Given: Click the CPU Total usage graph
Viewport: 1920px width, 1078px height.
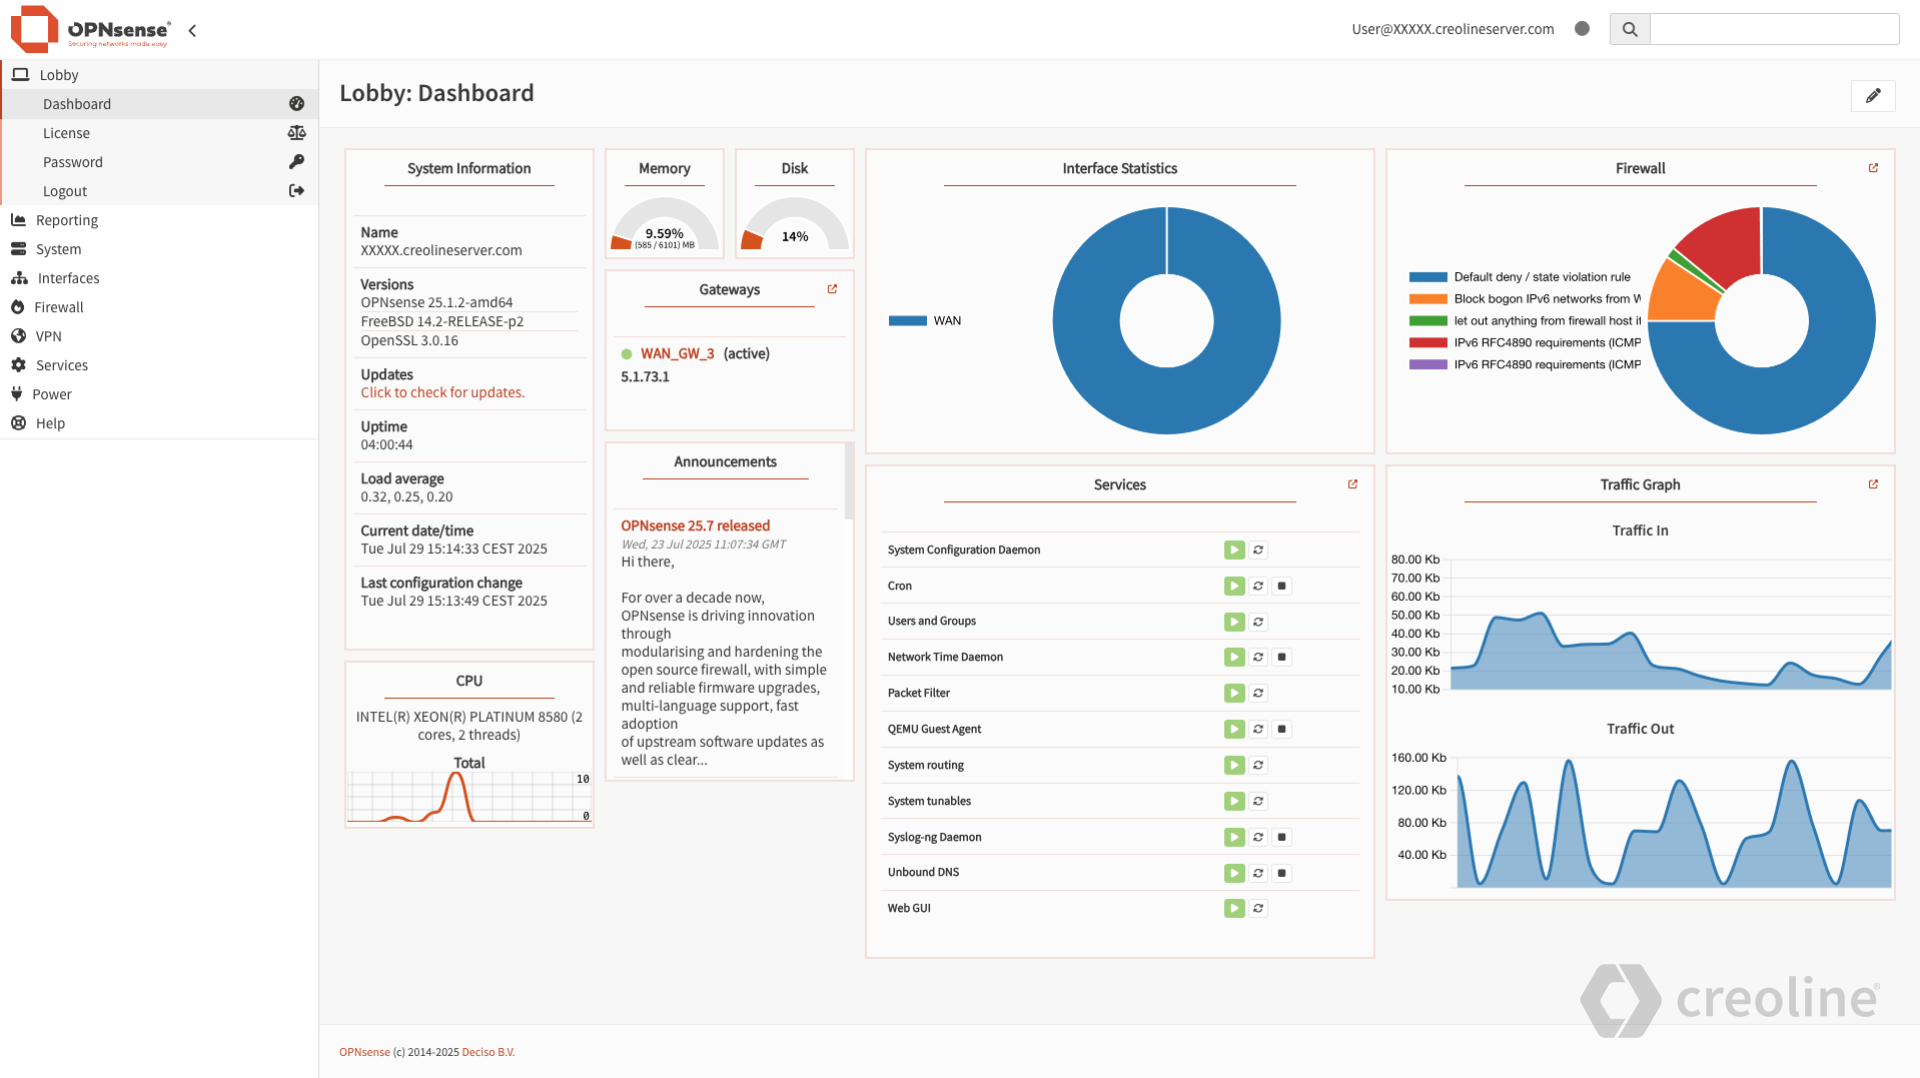Looking at the screenshot, I should (x=469, y=797).
